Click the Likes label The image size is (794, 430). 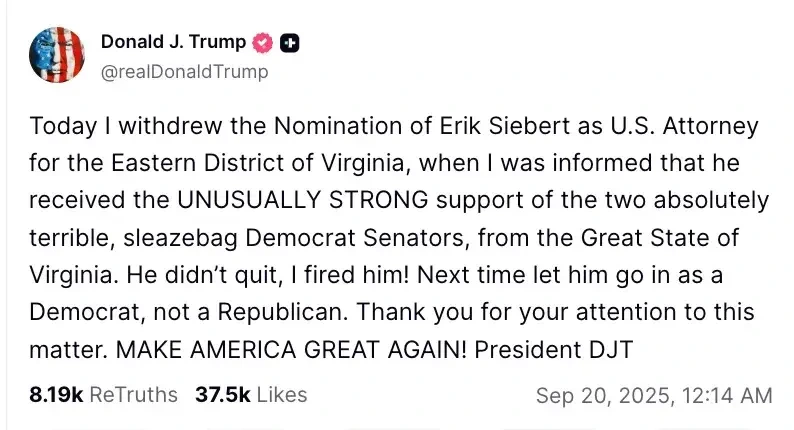[281, 394]
